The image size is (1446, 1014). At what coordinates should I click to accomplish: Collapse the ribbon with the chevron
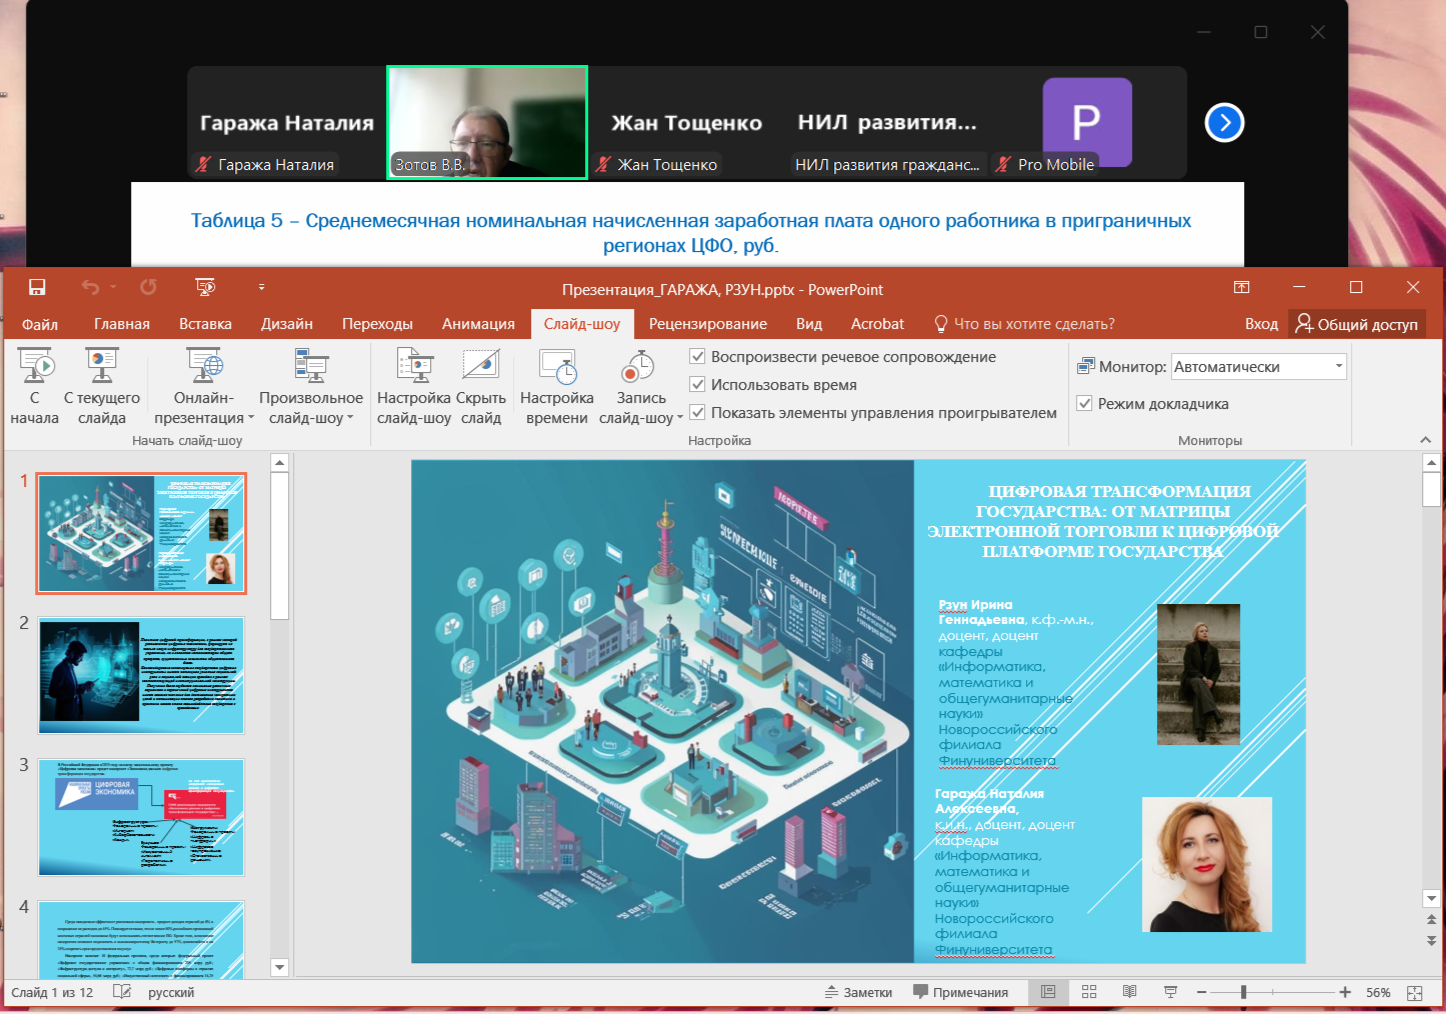(1426, 440)
